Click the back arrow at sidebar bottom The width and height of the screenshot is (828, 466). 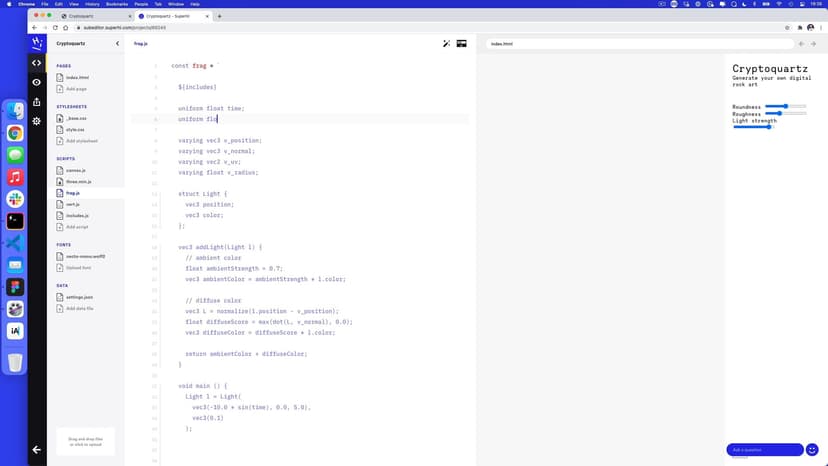pos(37,450)
